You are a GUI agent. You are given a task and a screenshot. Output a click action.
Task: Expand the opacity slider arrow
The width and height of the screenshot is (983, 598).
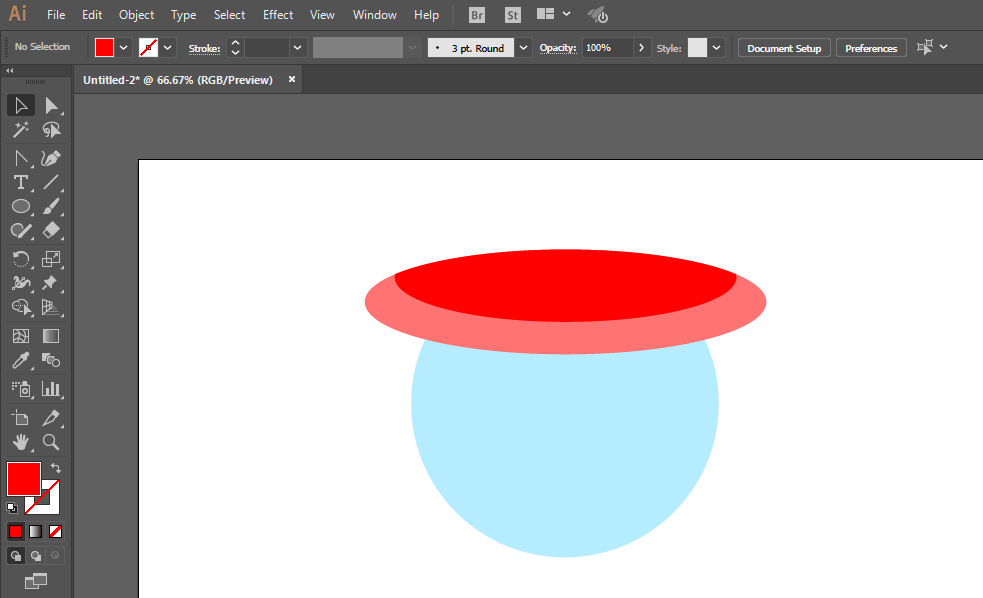[x=641, y=48]
